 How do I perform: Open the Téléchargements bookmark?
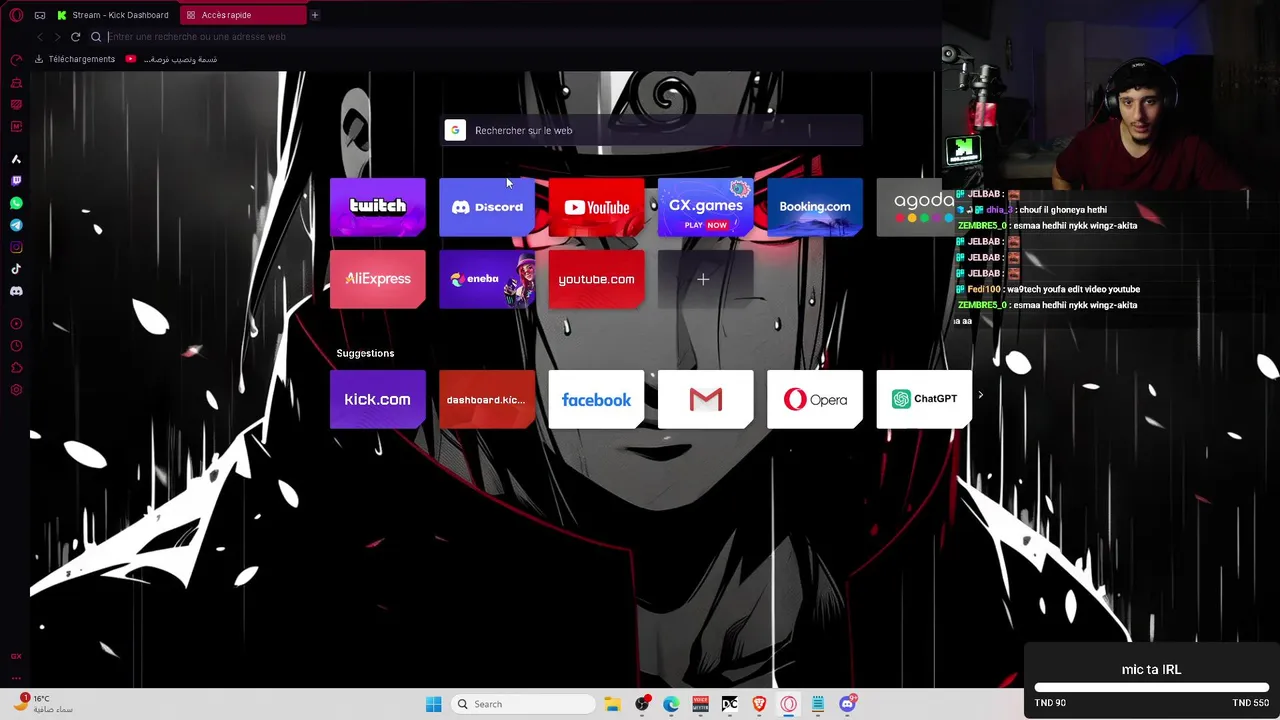75,59
